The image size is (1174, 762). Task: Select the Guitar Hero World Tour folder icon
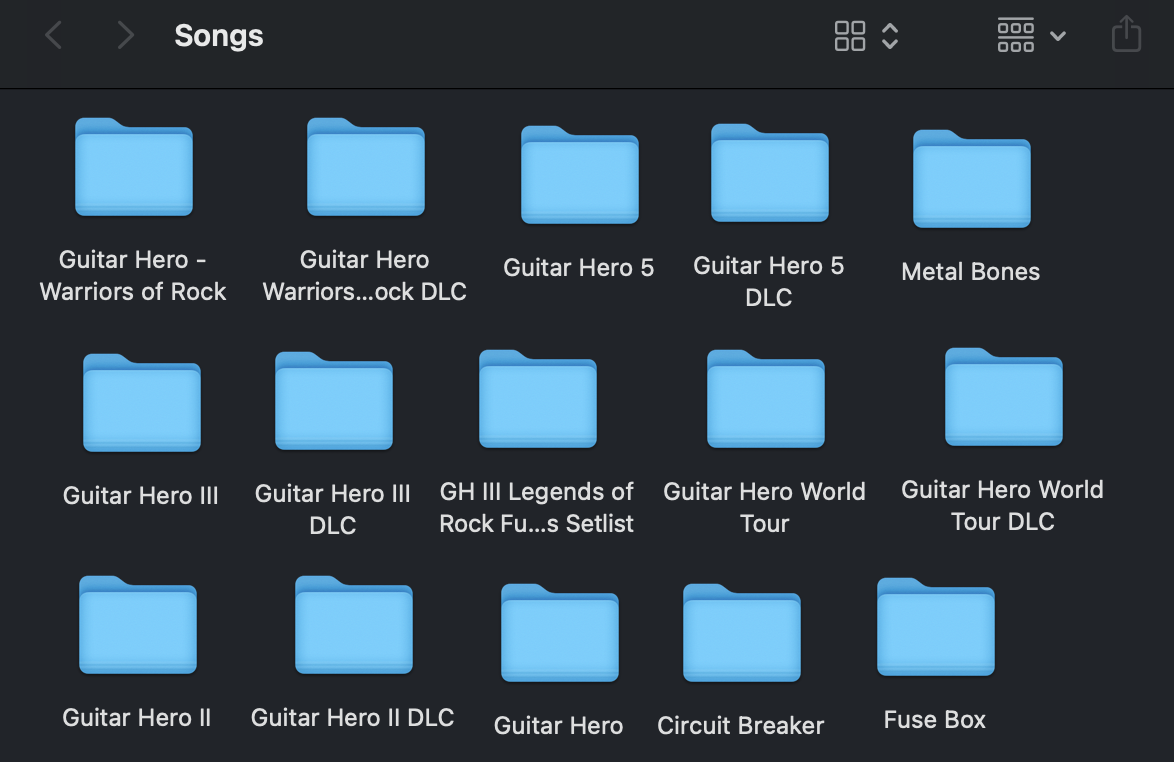click(766, 399)
